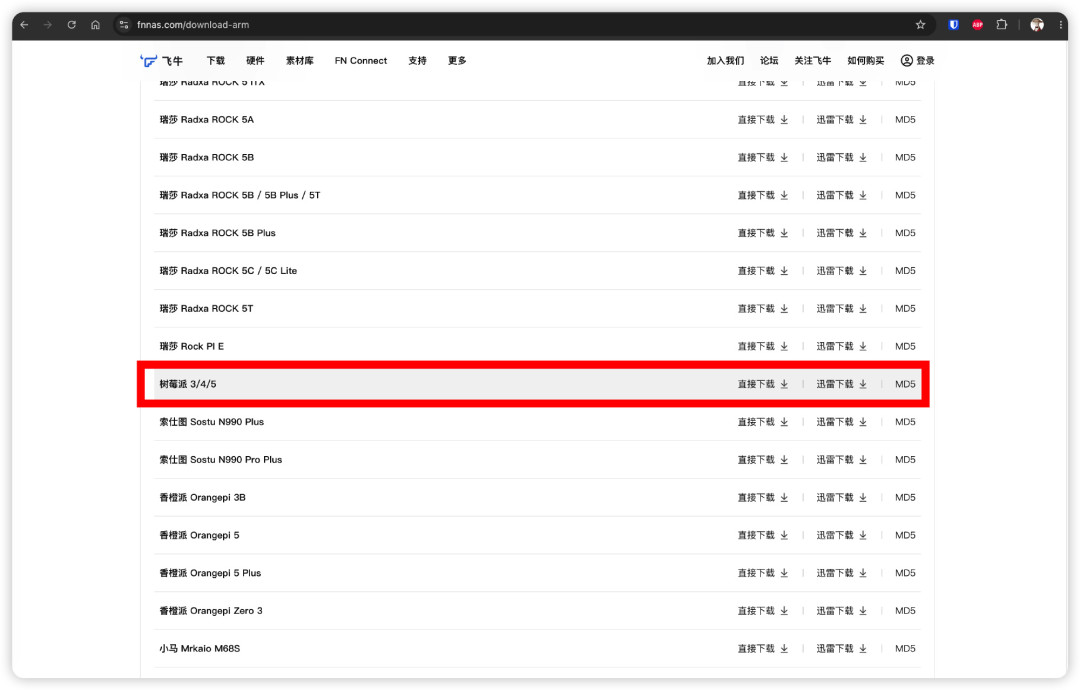Open the extensions puzzle icon
The height and width of the screenshot is (690, 1080).
pyautogui.click(x=1001, y=25)
